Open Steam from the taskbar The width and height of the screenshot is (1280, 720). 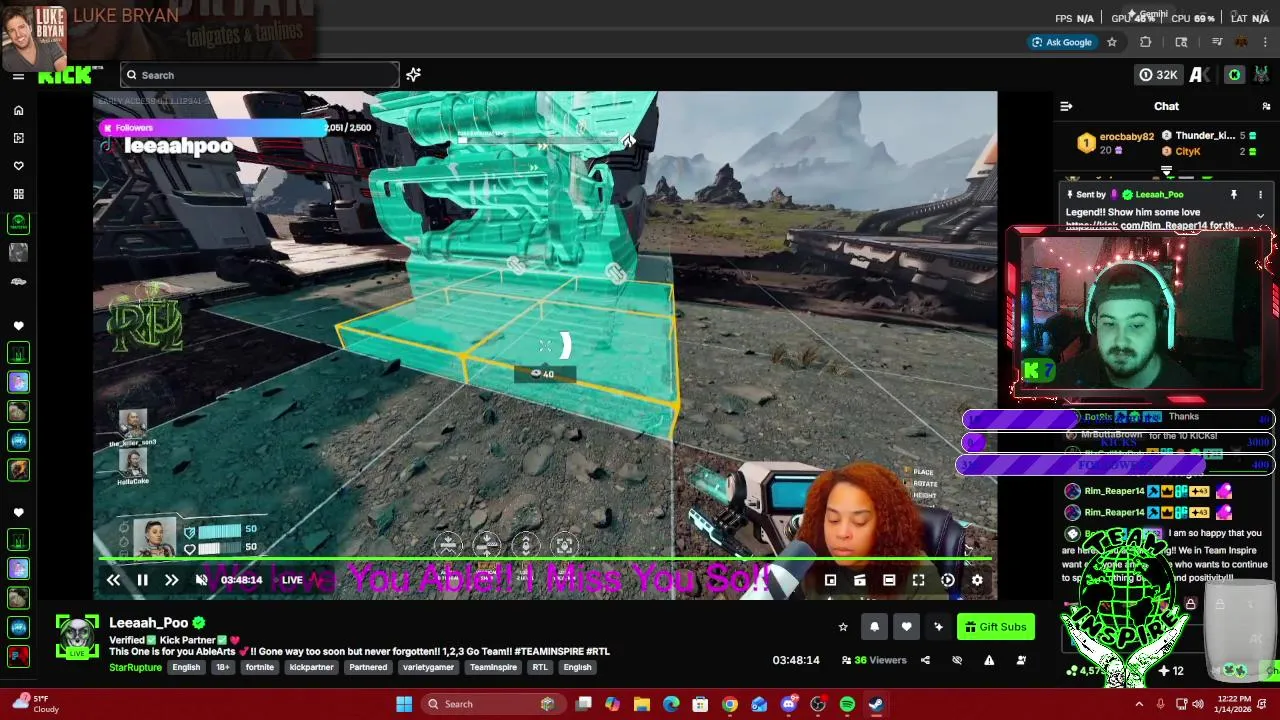pos(876,704)
